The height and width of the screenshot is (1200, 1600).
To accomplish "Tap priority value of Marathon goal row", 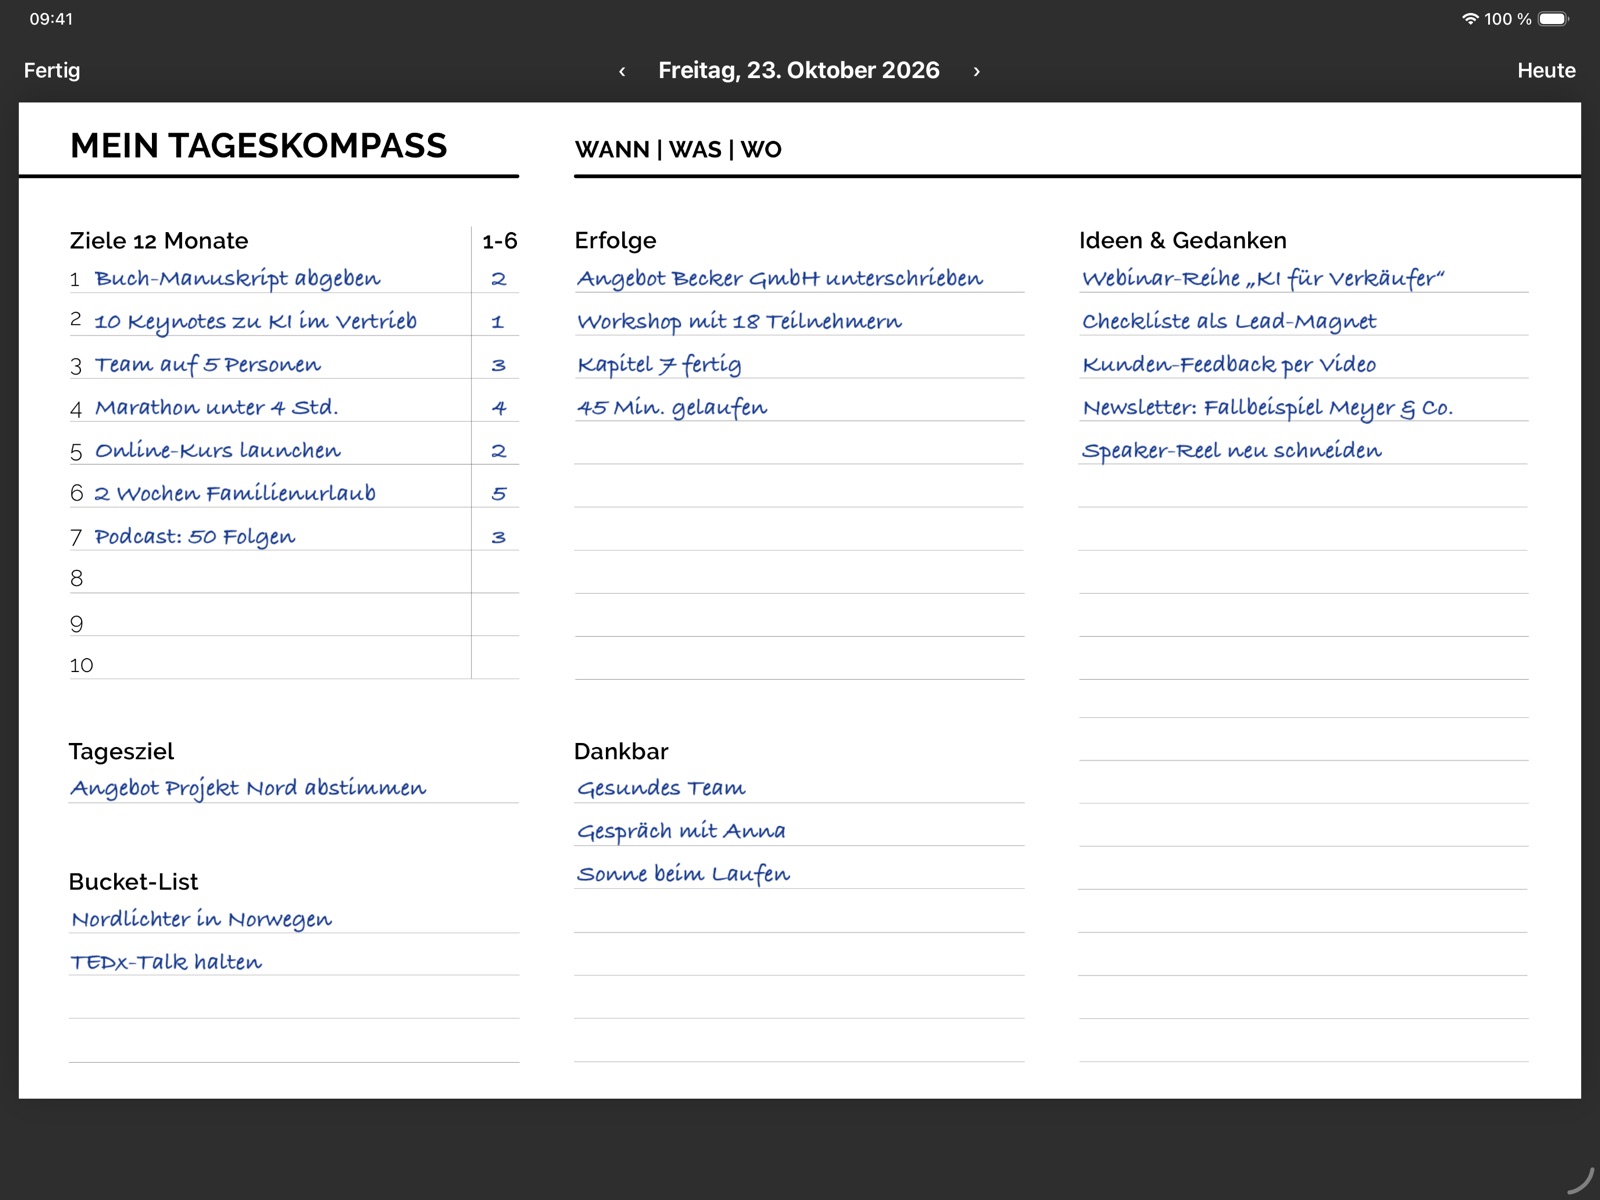I will click(x=498, y=407).
